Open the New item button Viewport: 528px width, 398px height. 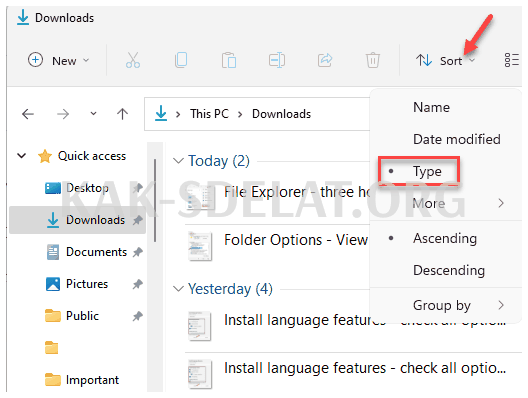[x=59, y=61]
